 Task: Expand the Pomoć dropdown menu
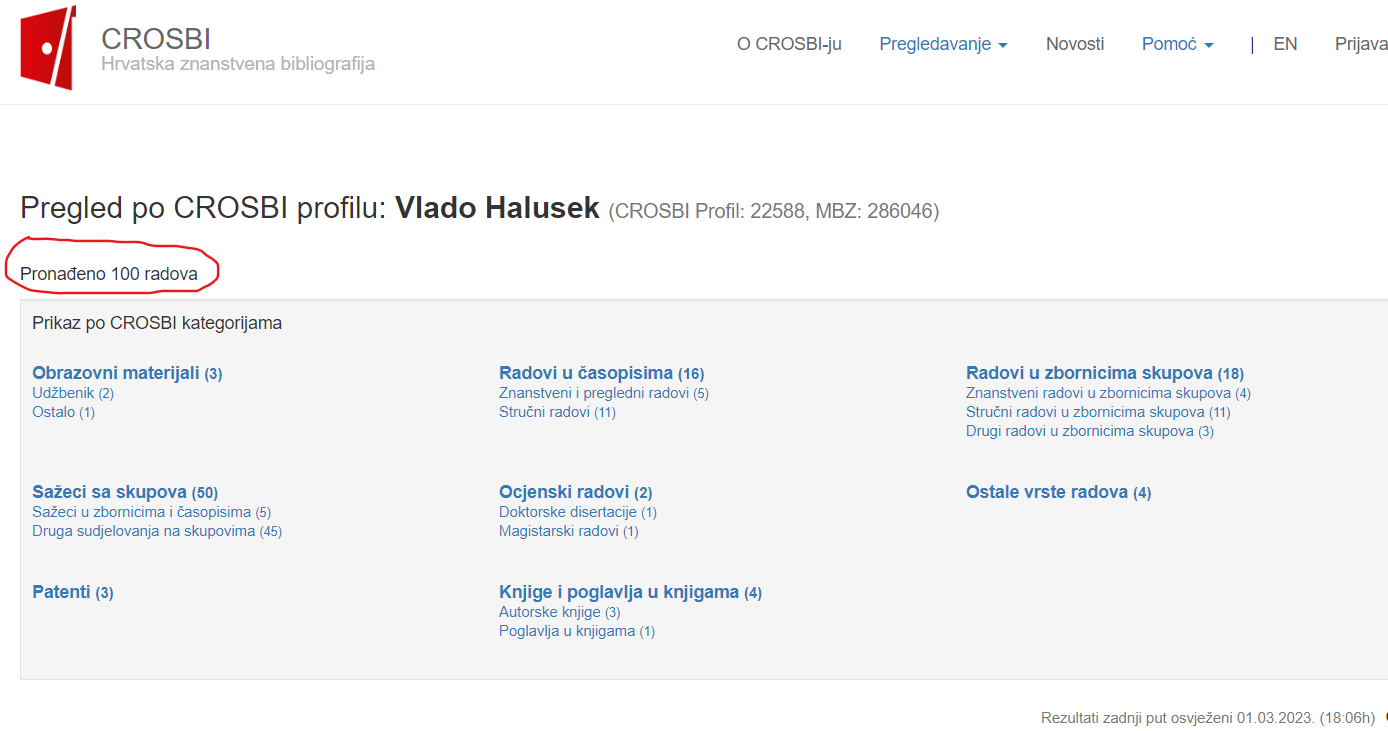tap(1177, 44)
